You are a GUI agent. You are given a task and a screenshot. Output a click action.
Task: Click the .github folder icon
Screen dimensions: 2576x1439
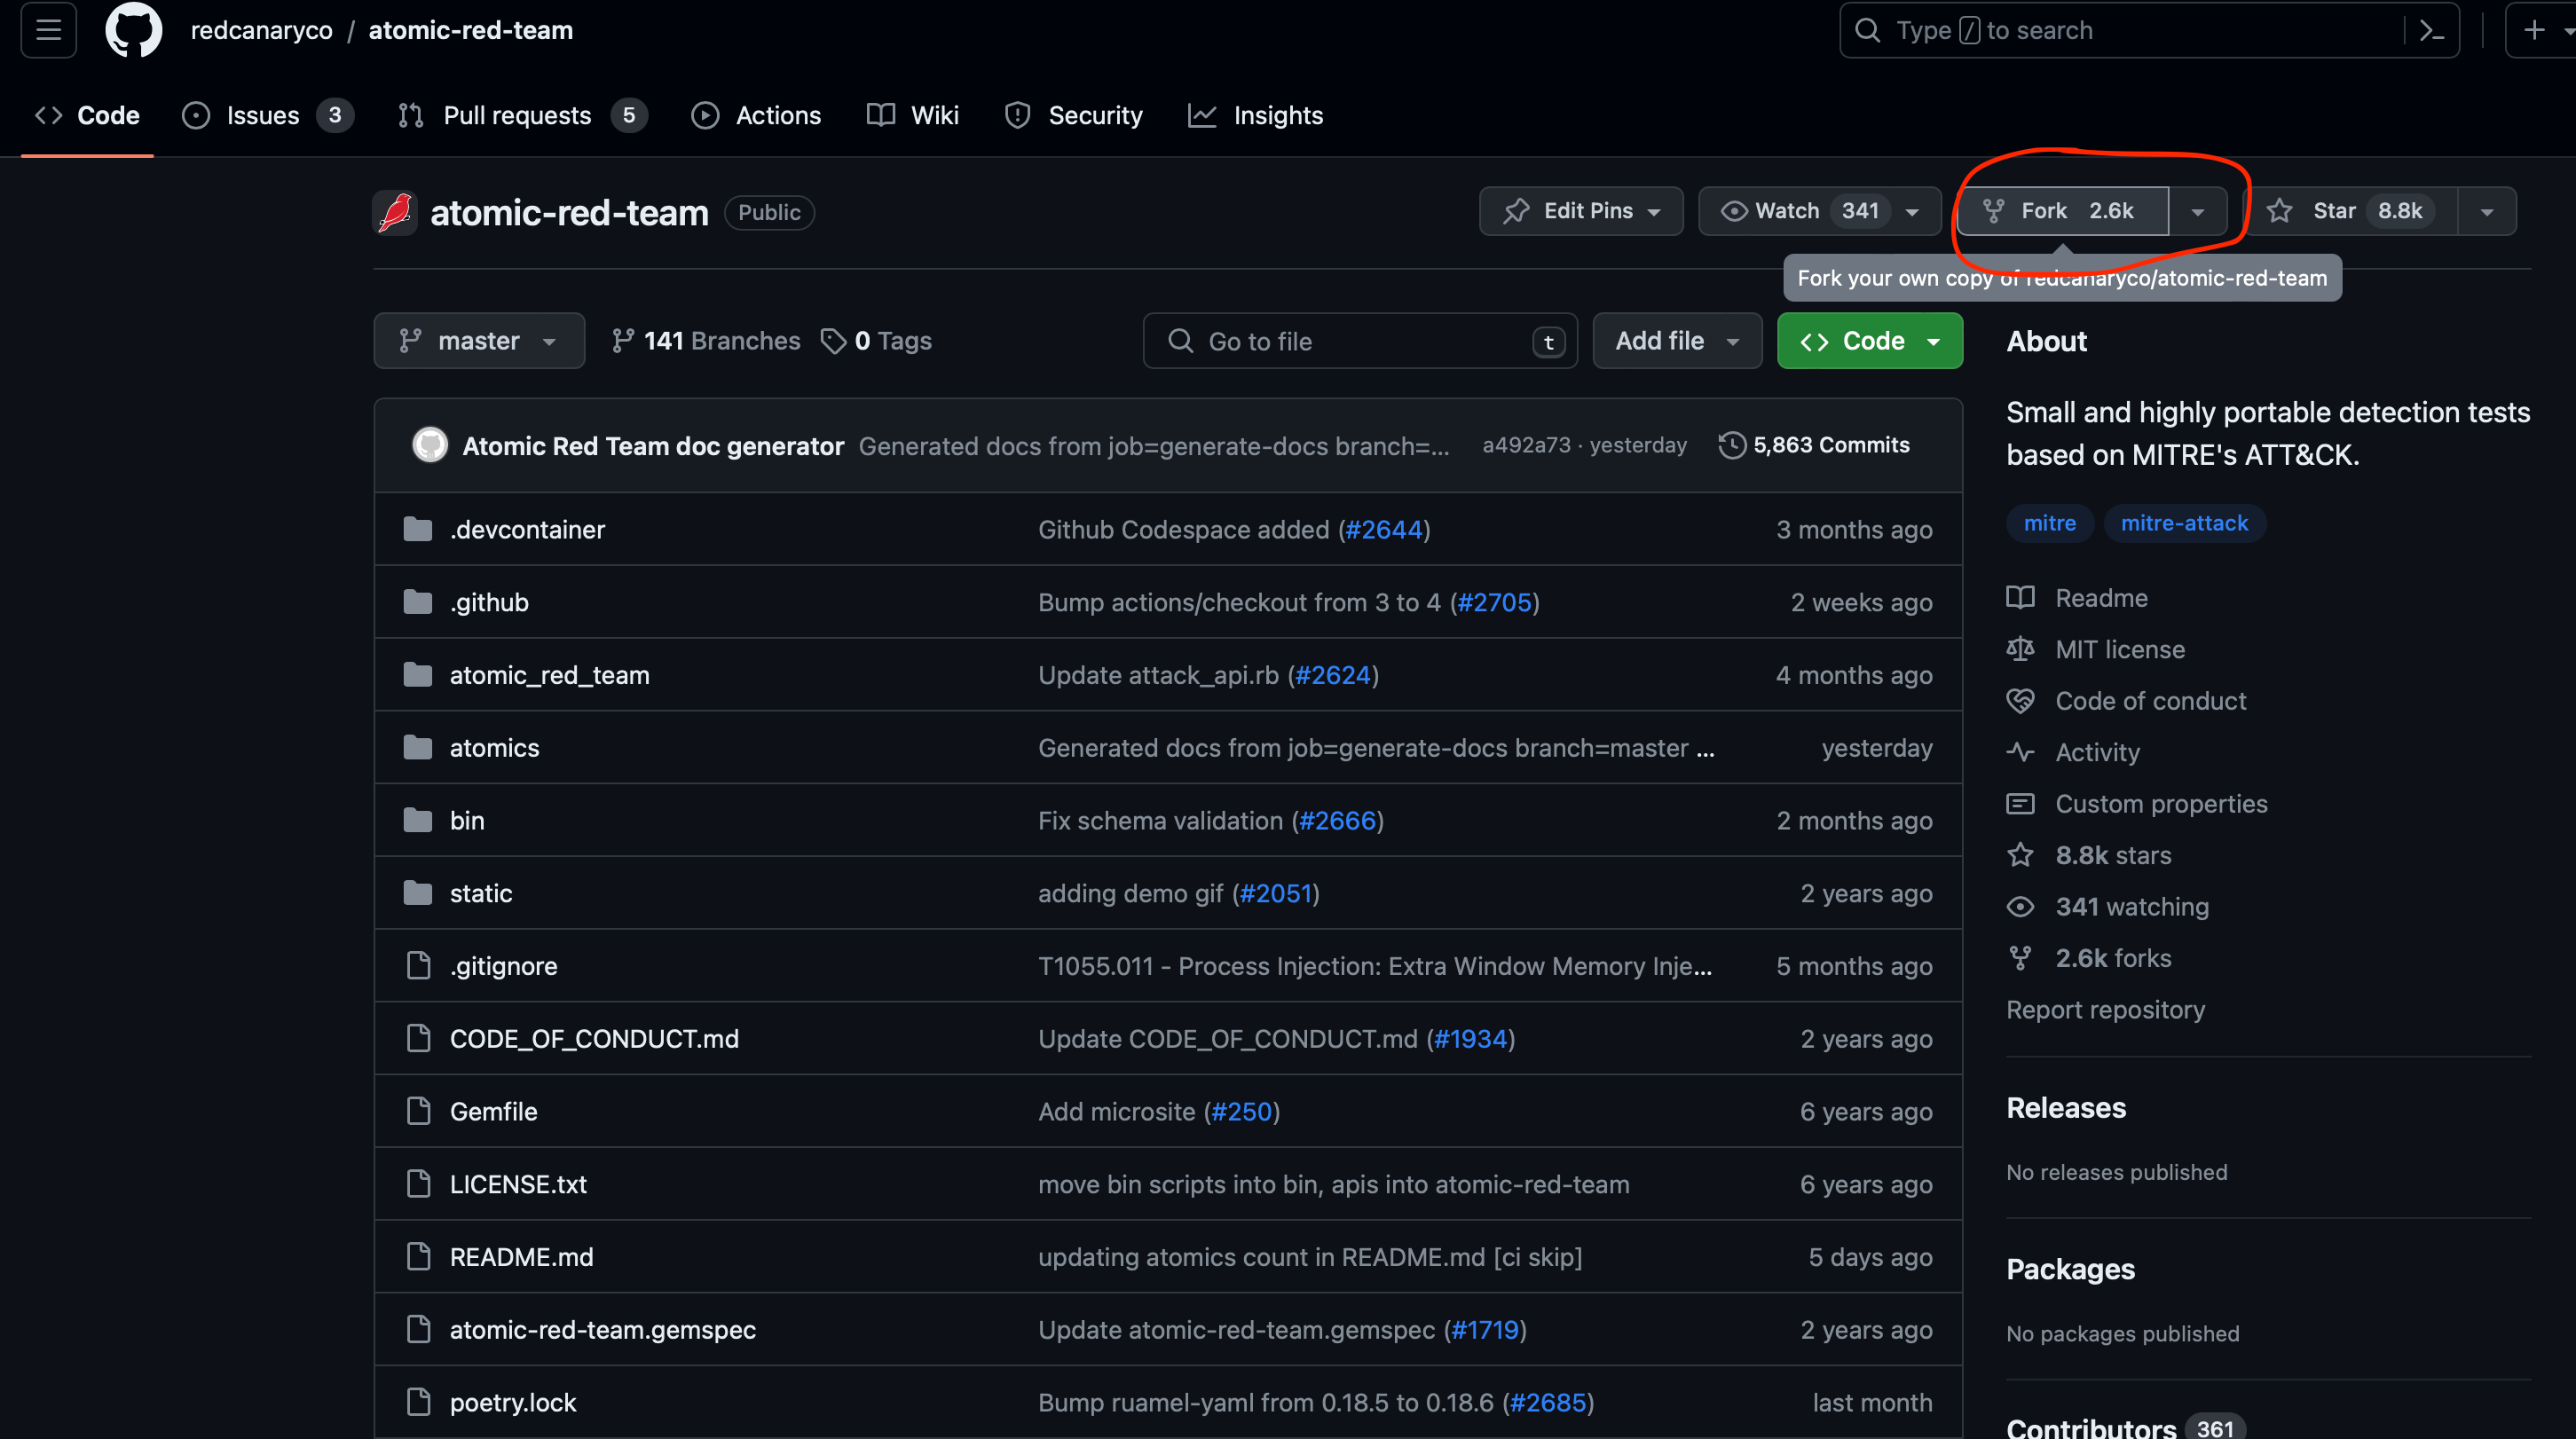click(417, 602)
